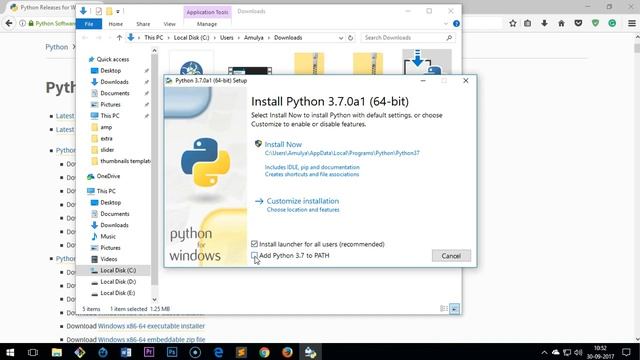Open Music under This PC
640x360 pixels.
tap(108, 236)
